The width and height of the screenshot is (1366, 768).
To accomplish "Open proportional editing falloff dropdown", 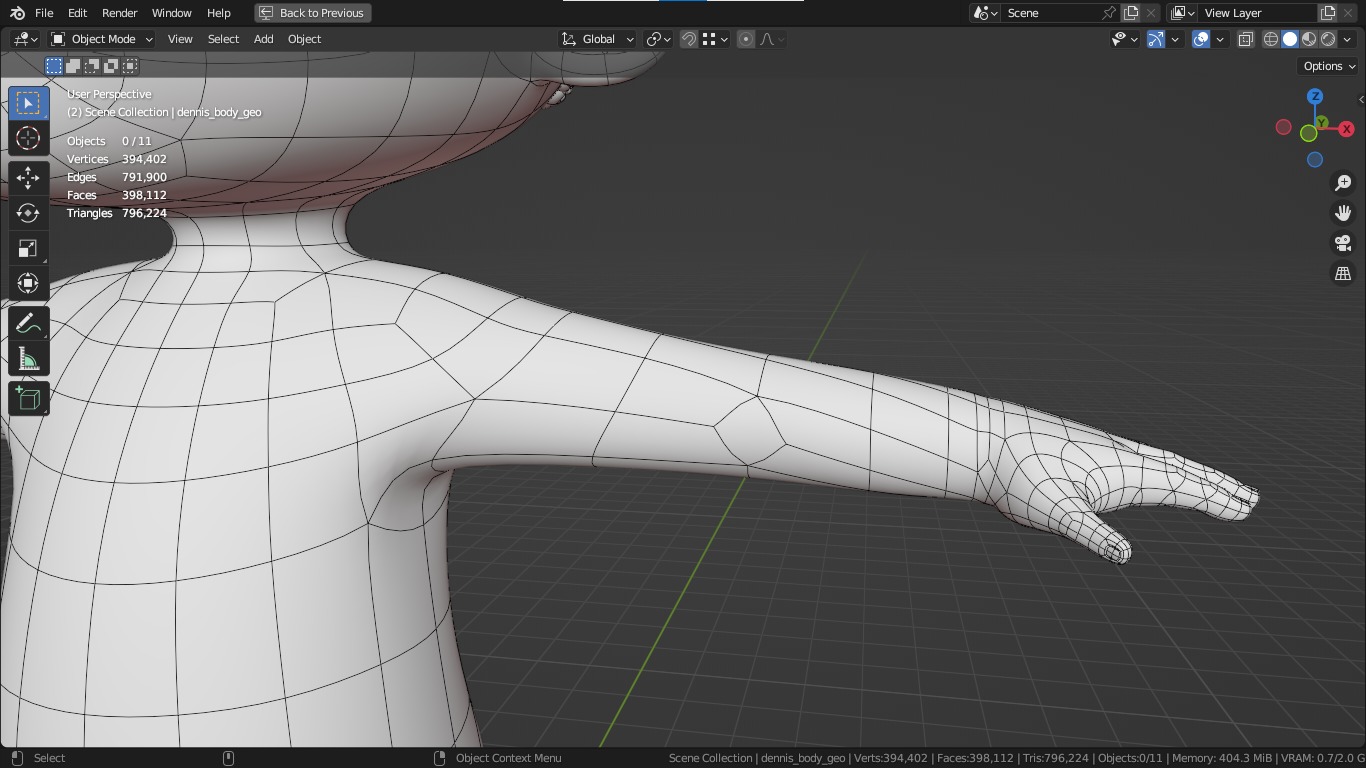I will click(772, 39).
